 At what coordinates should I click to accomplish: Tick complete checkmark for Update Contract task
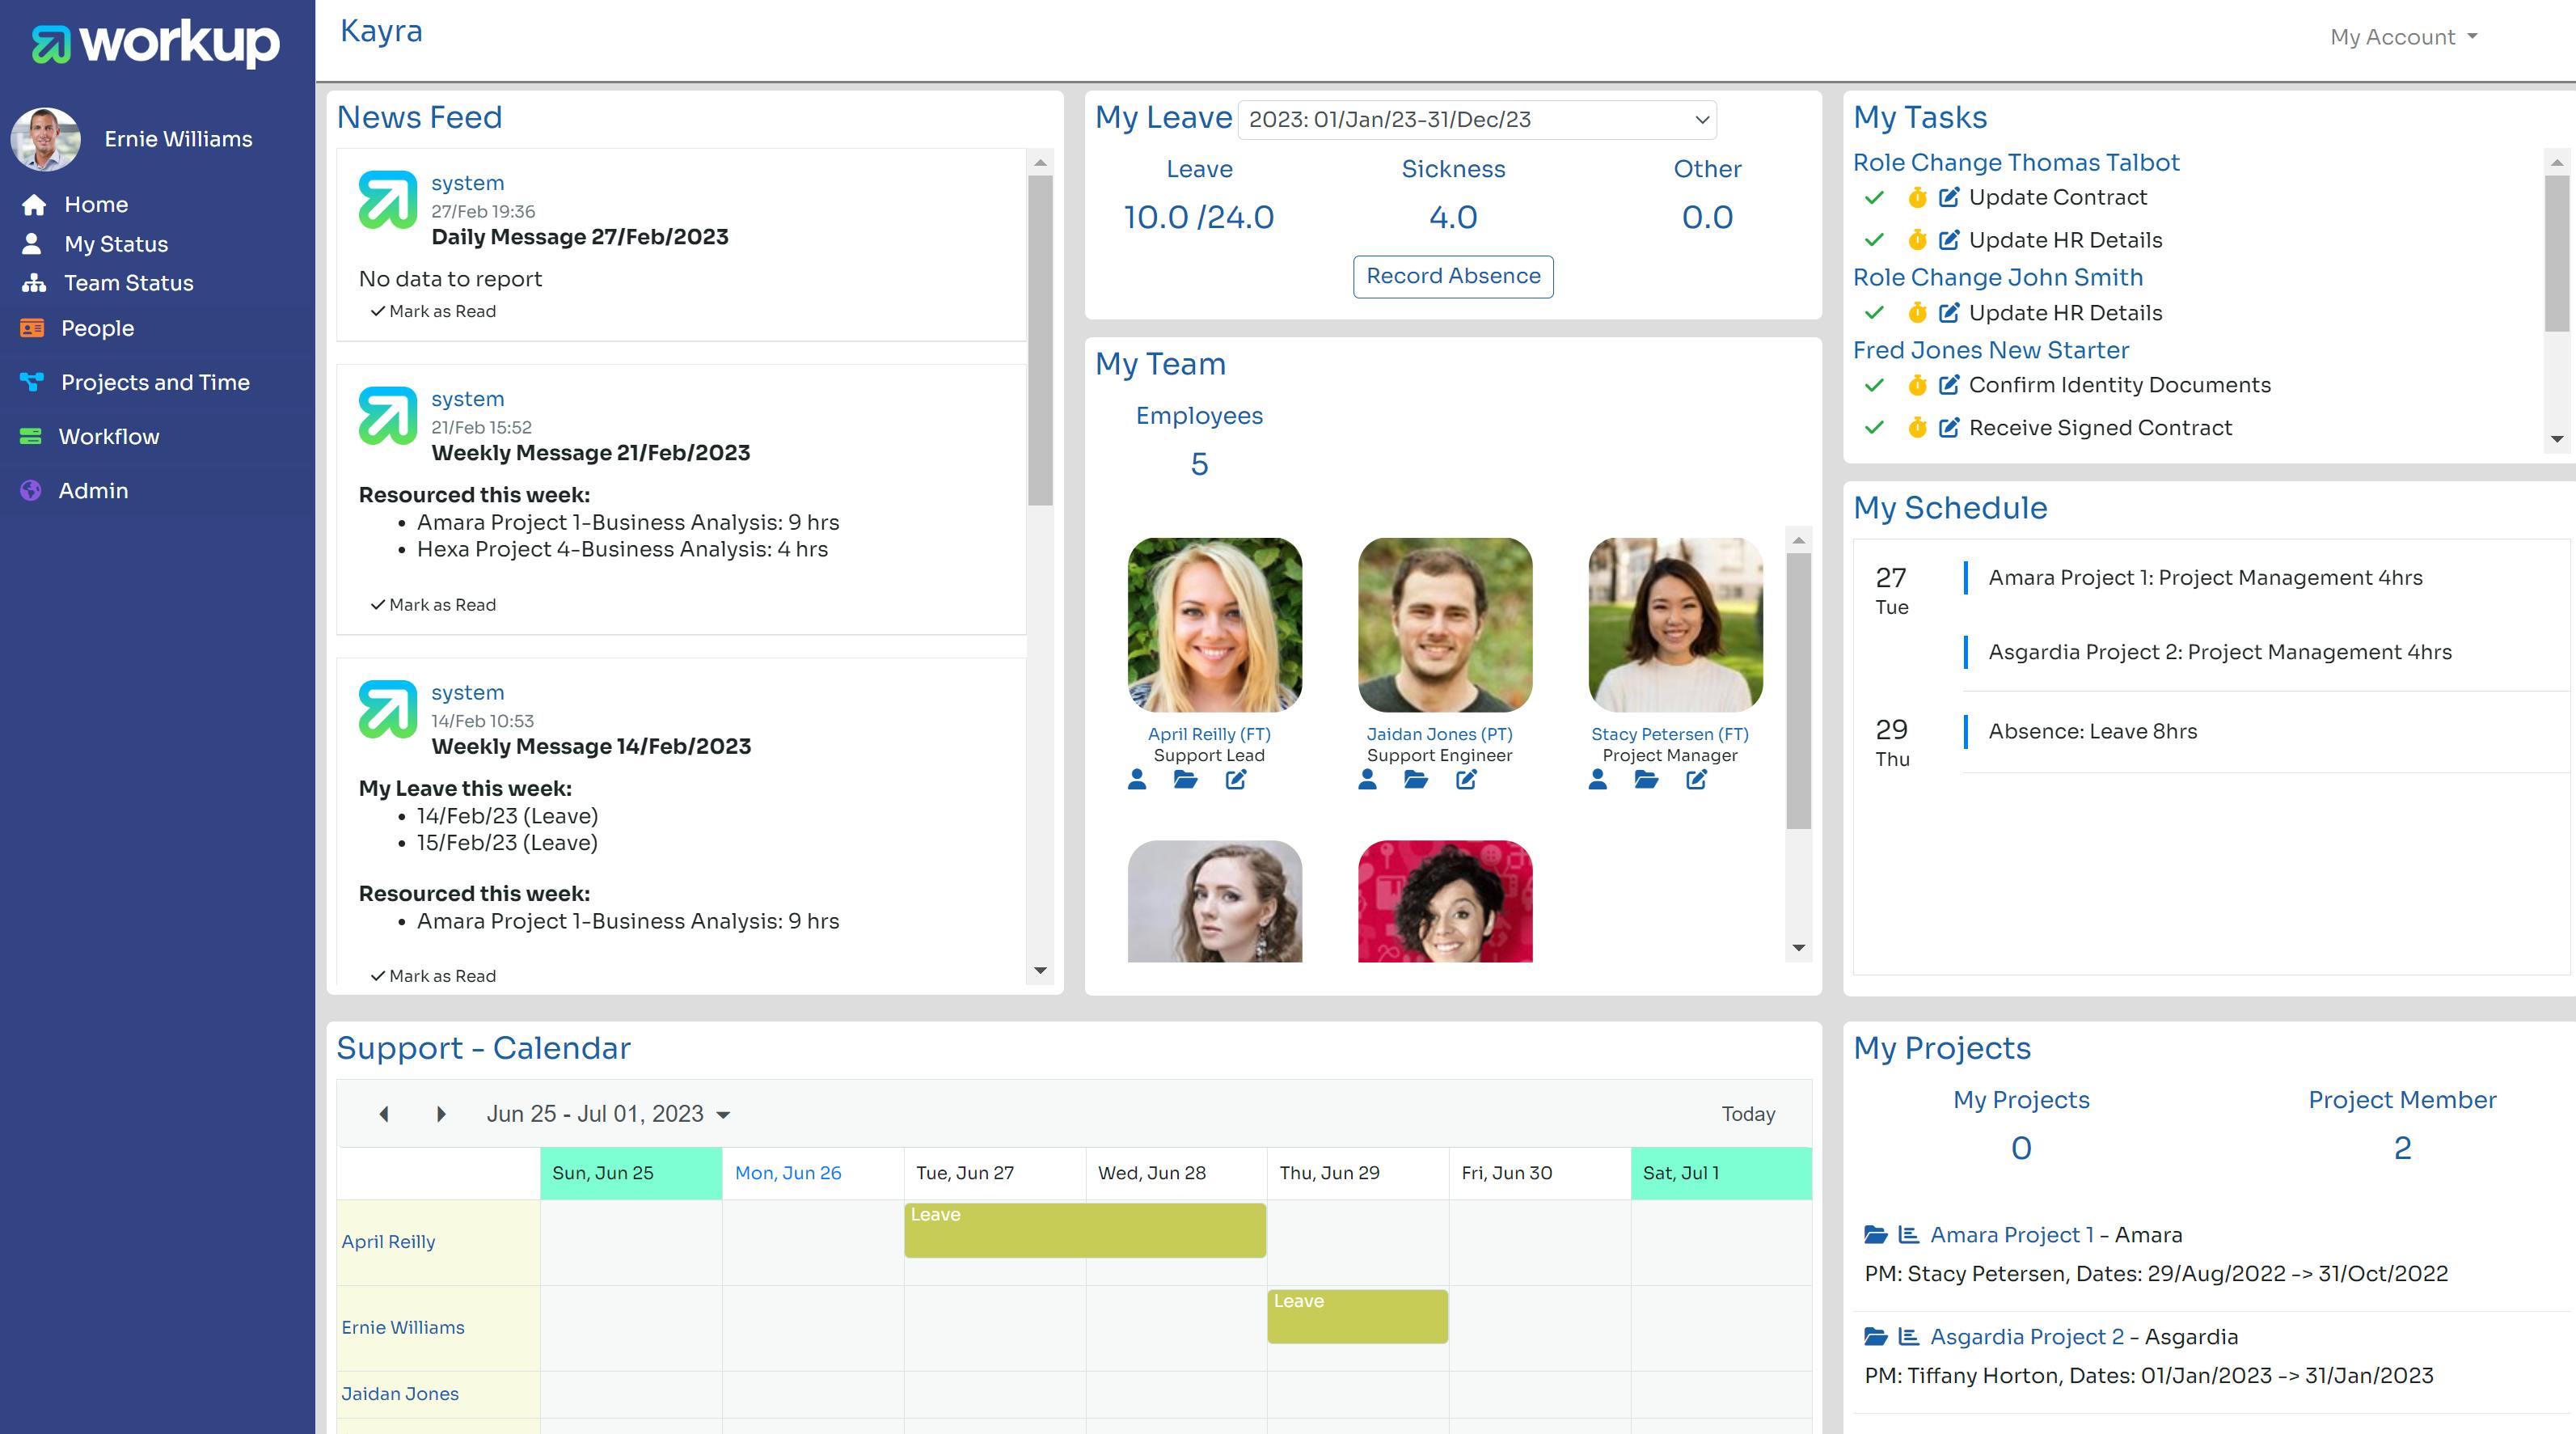point(1874,198)
